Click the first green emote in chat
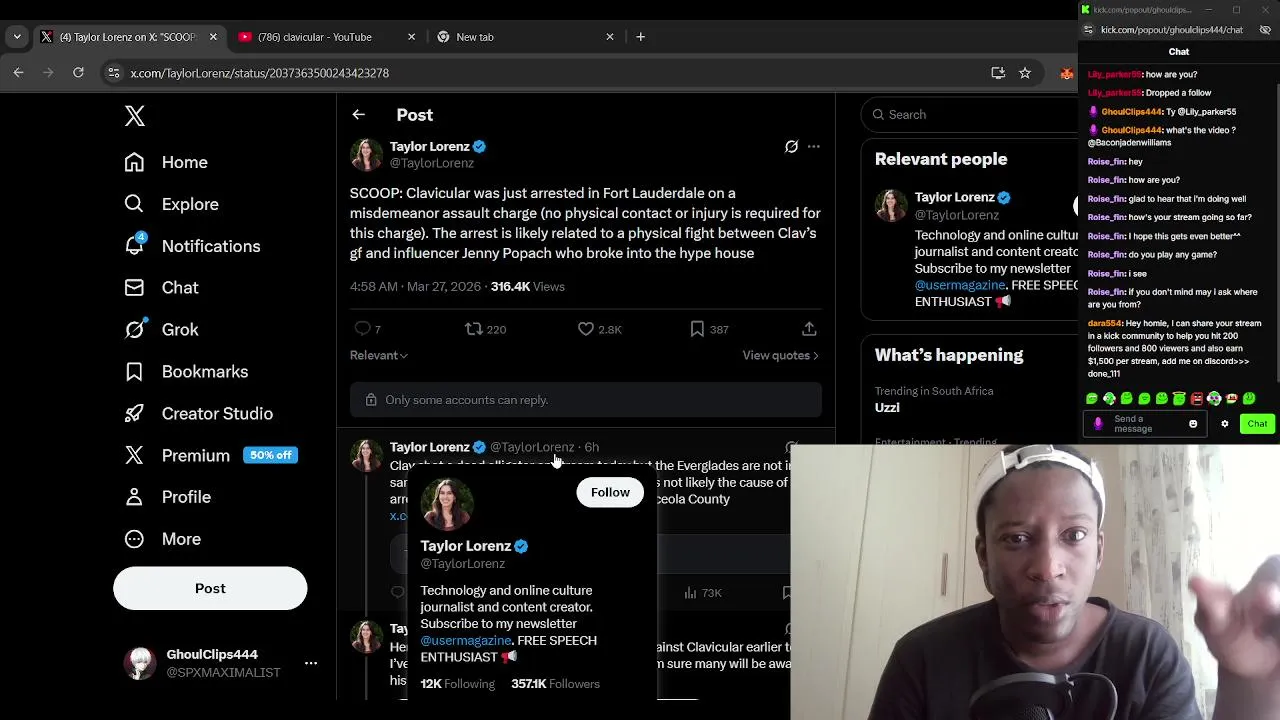1280x720 pixels. click(x=1092, y=399)
